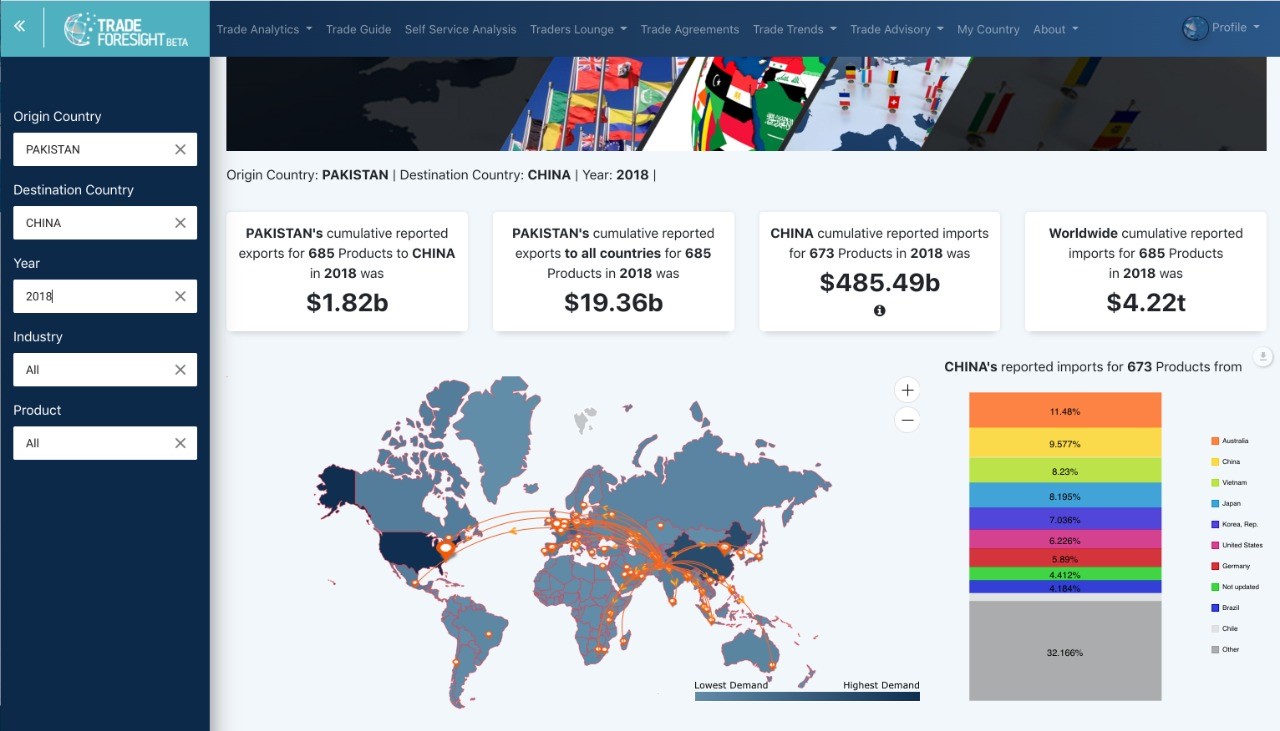
Task: Download the imports chart
Action: pos(1263,357)
